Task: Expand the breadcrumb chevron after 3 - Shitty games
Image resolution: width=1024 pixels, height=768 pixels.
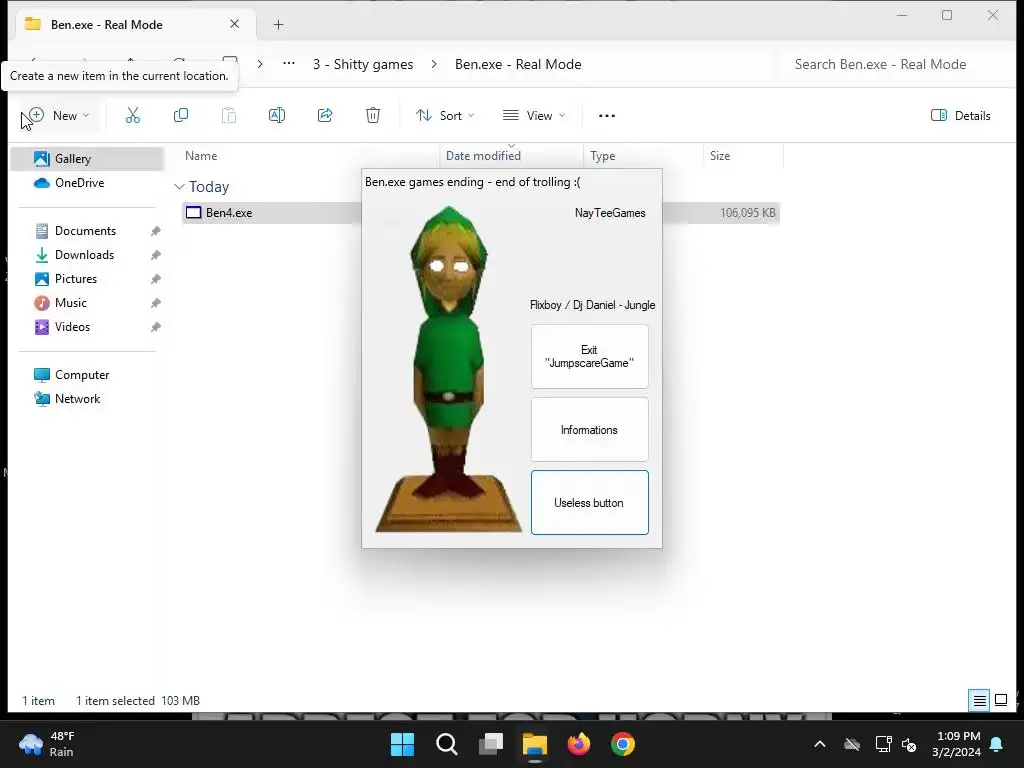Action: 434,64
